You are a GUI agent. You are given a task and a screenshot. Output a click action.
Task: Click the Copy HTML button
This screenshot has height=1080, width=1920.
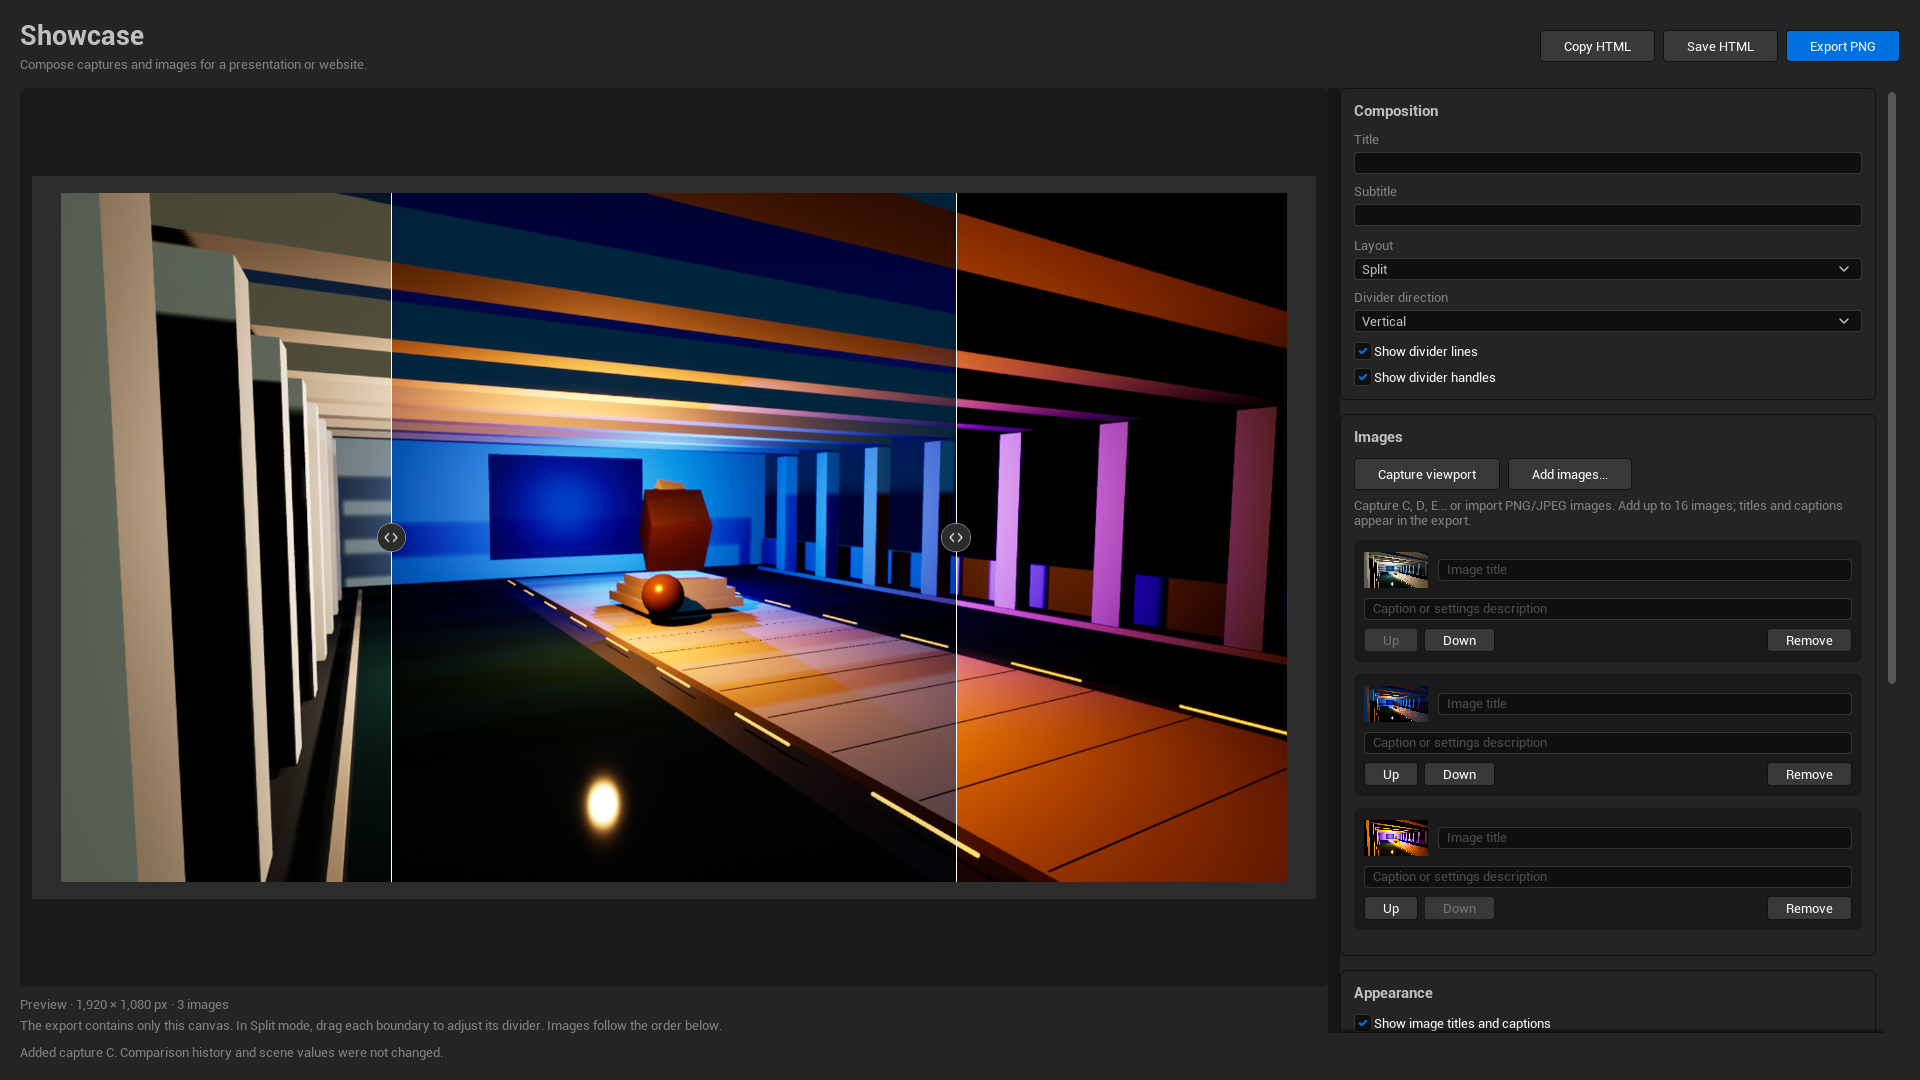[x=1597, y=46]
